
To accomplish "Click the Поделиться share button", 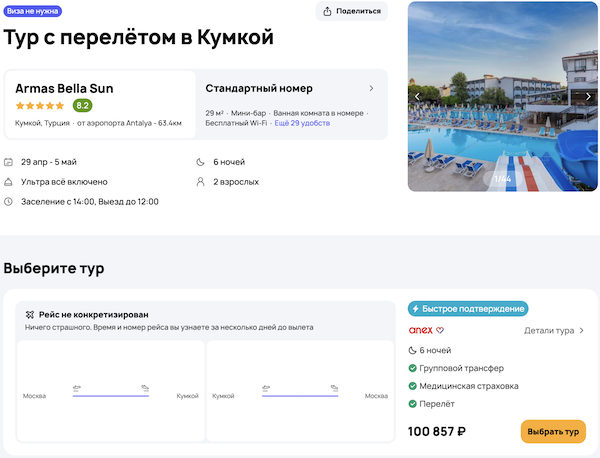I will coord(351,11).
